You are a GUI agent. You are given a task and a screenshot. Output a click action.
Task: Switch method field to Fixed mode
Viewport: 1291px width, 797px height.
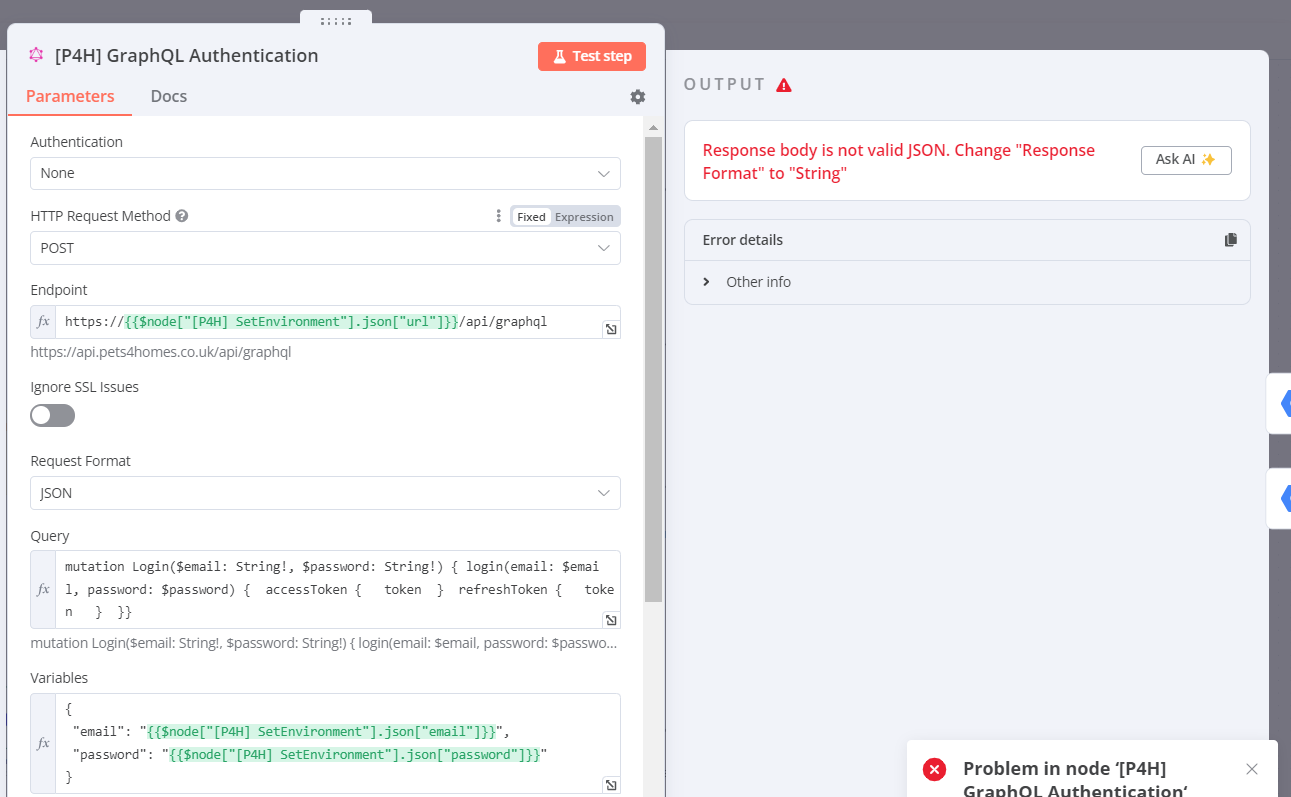(531, 217)
